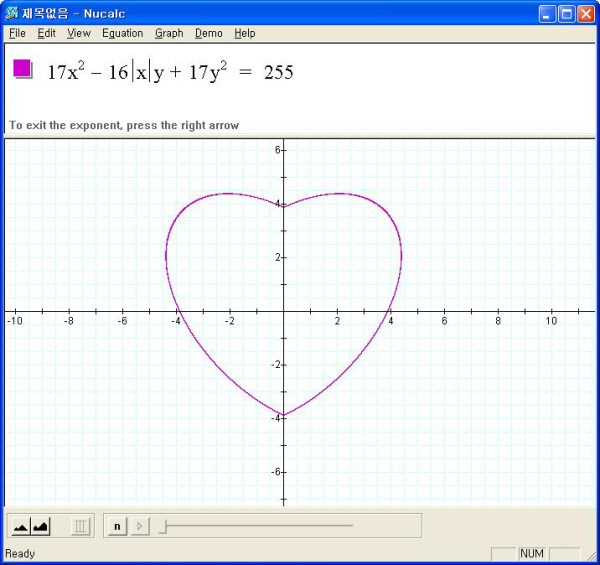Click the magenta equation color swatch
This screenshot has width=600, height=565.
tap(22, 69)
